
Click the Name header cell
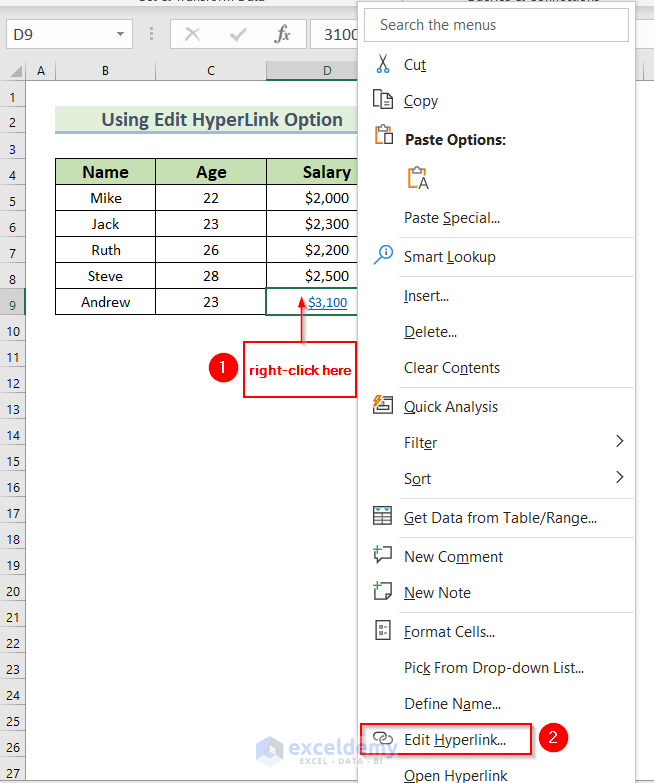[x=105, y=172]
